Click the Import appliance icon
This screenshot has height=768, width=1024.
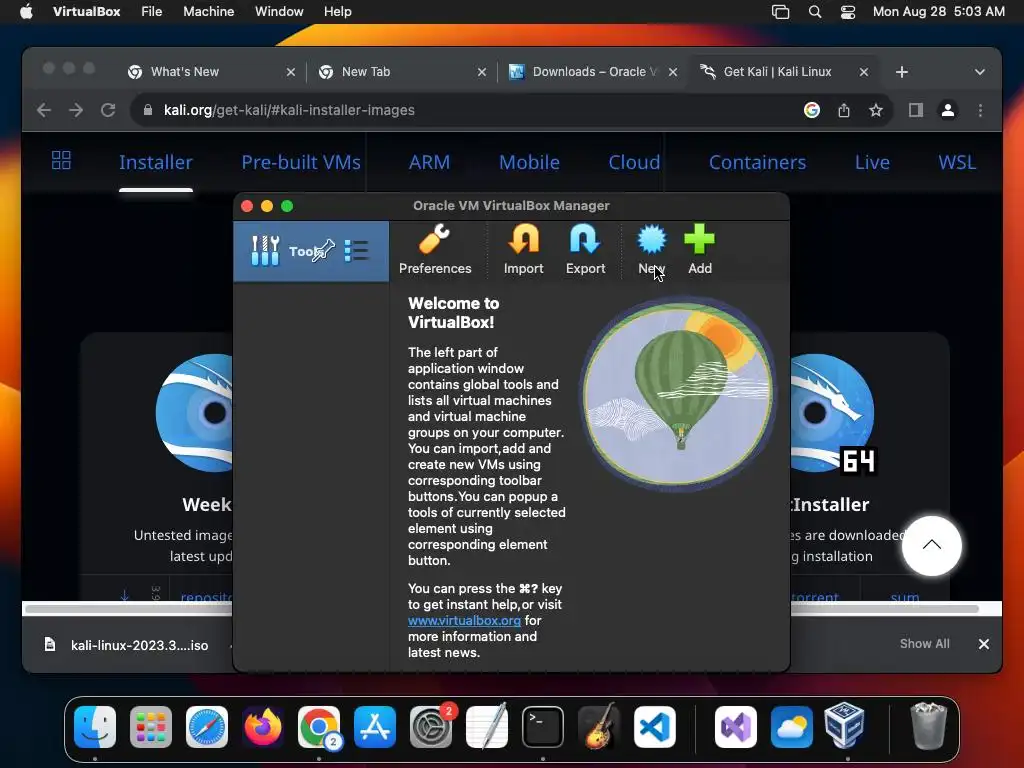coord(523,239)
